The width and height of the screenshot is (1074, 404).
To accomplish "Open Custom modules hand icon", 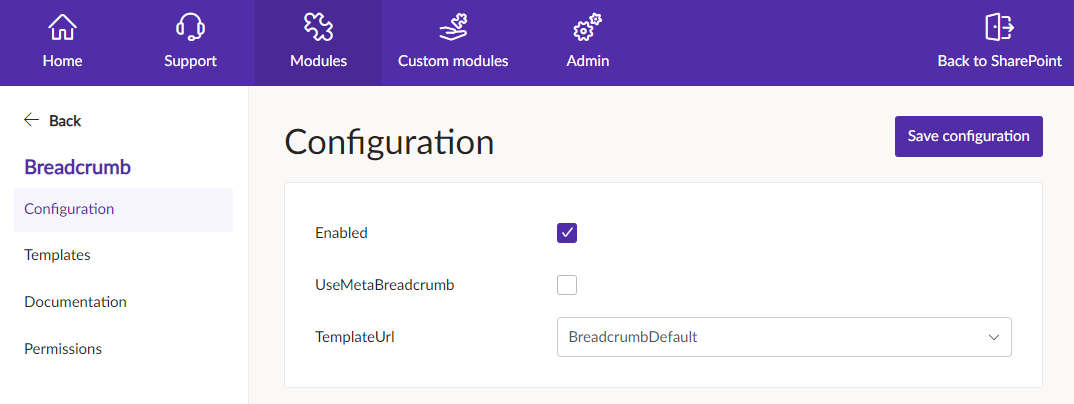I will coord(453,27).
